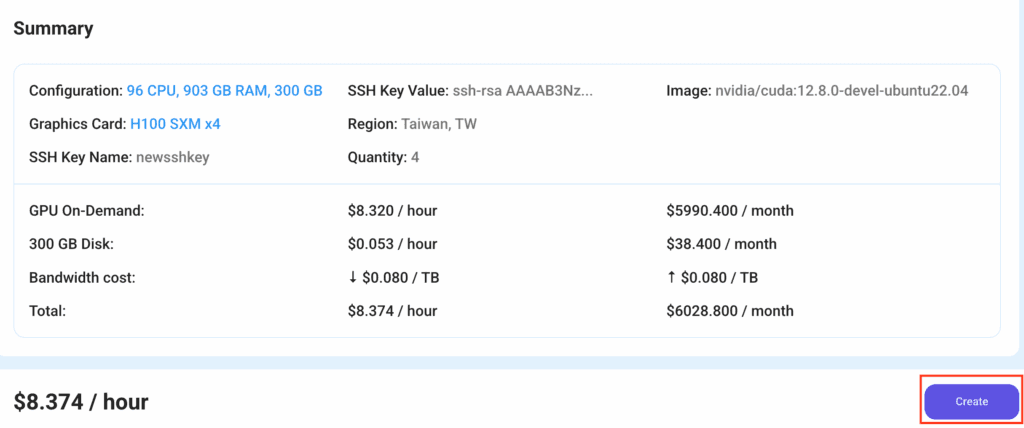
Task: Click the download arrow in Bandwidth cost
Action: click(x=353, y=278)
